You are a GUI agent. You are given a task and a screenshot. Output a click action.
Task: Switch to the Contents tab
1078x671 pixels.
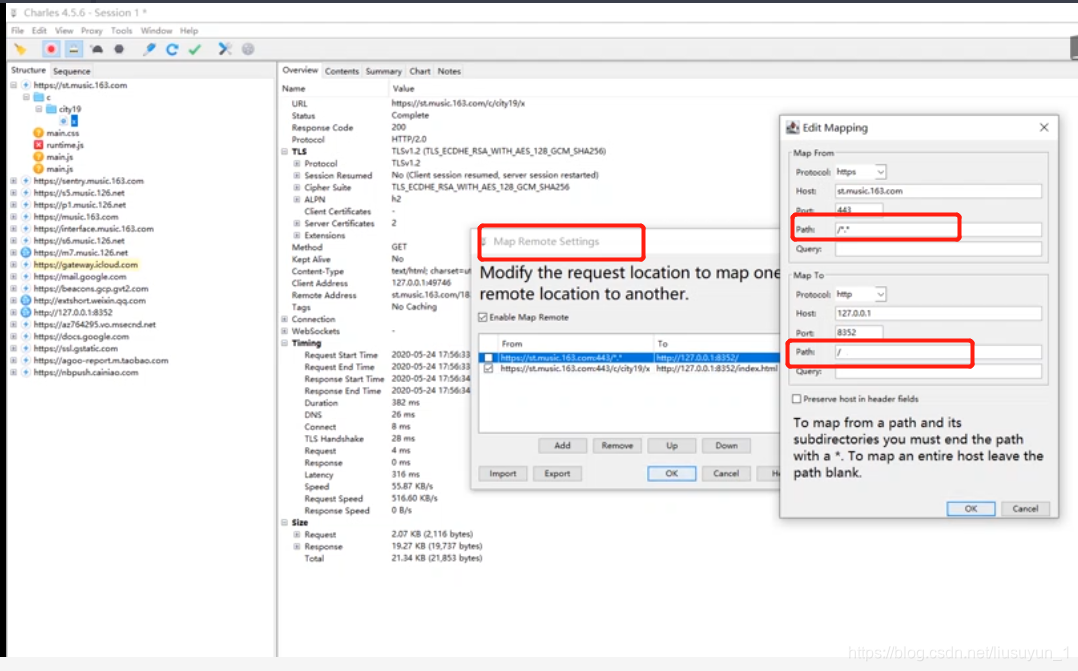(342, 71)
